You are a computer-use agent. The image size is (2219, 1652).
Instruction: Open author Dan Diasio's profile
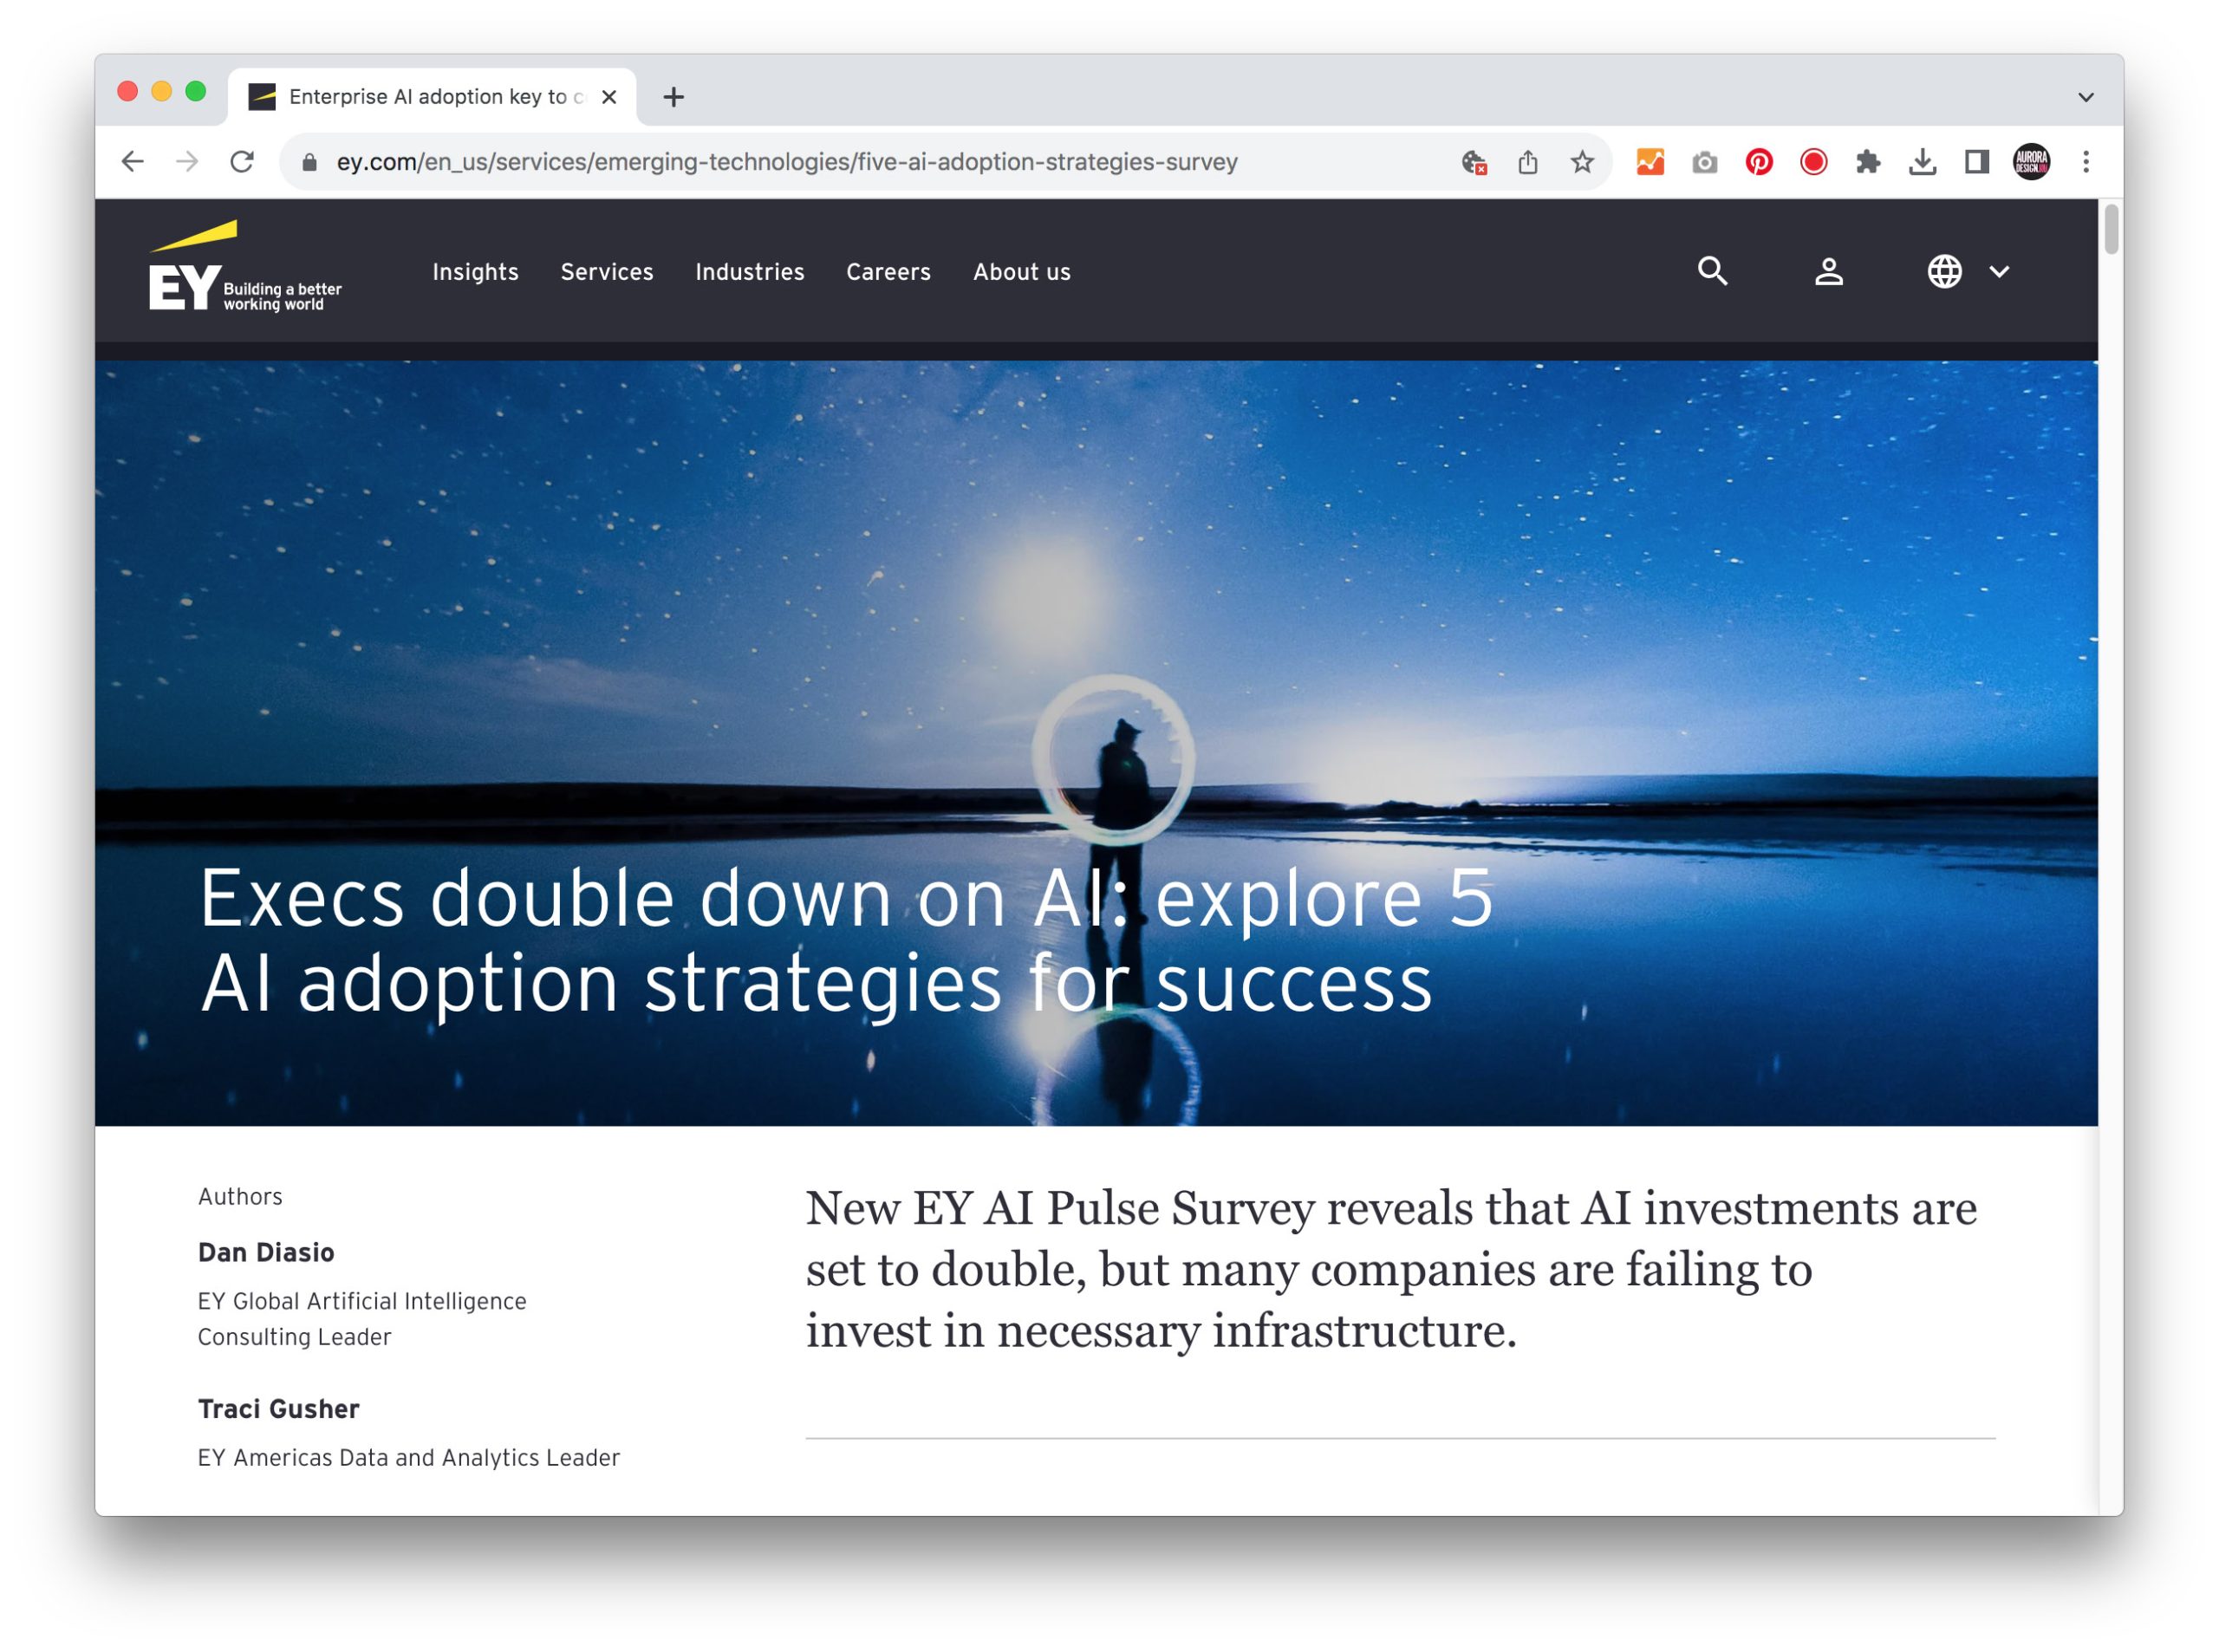click(x=266, y=1252)
